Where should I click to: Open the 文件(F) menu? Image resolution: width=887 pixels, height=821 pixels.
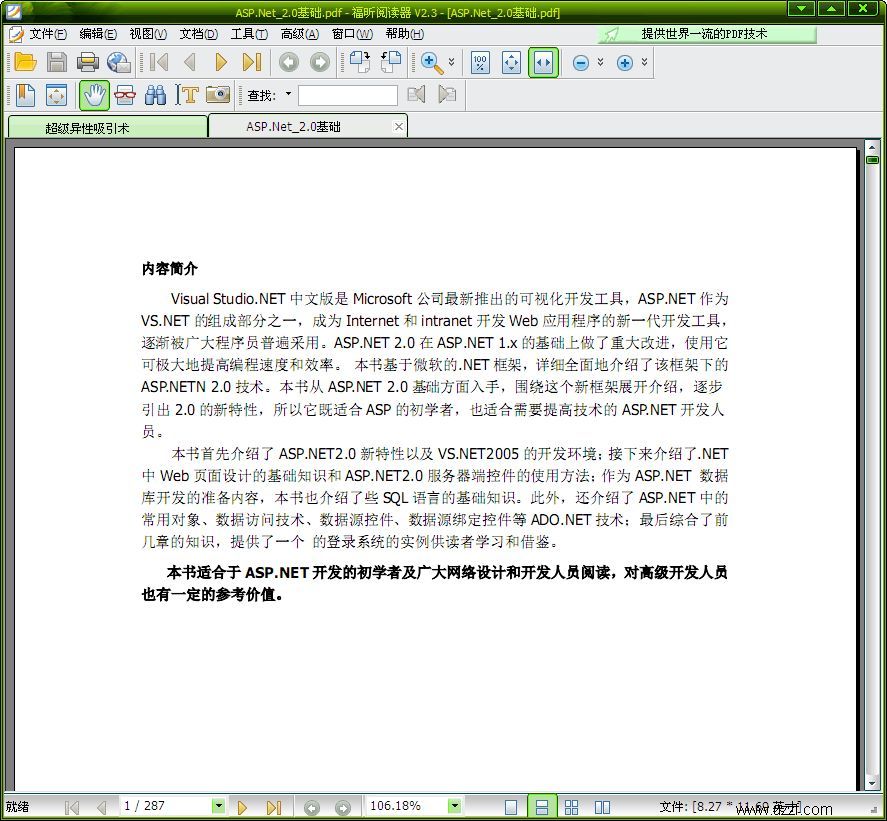(x=48, y=34)
